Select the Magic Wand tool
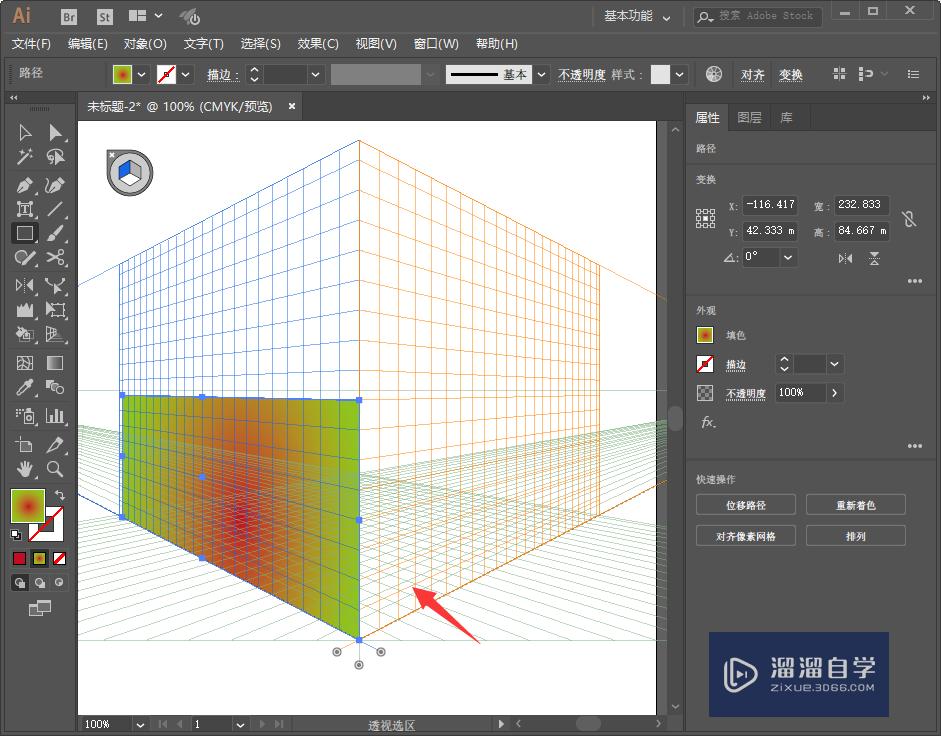 pos(25,158)
